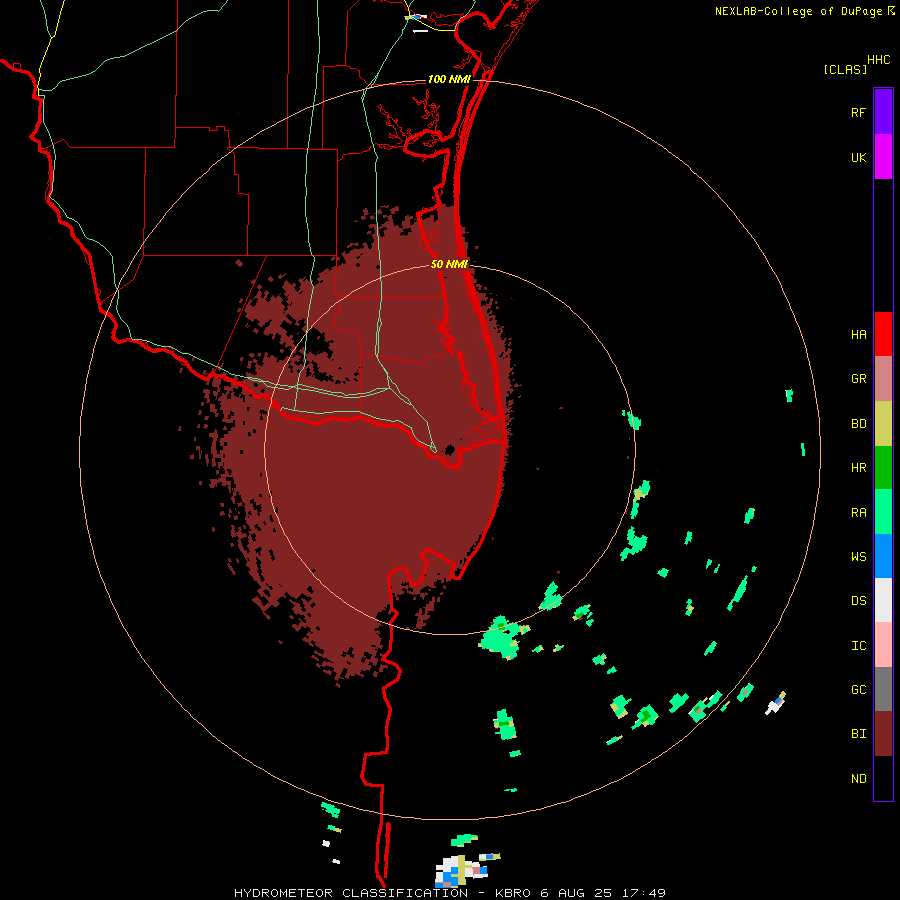
Task: Click the RF purple legend swatch
Action: [x=883, y=112]
